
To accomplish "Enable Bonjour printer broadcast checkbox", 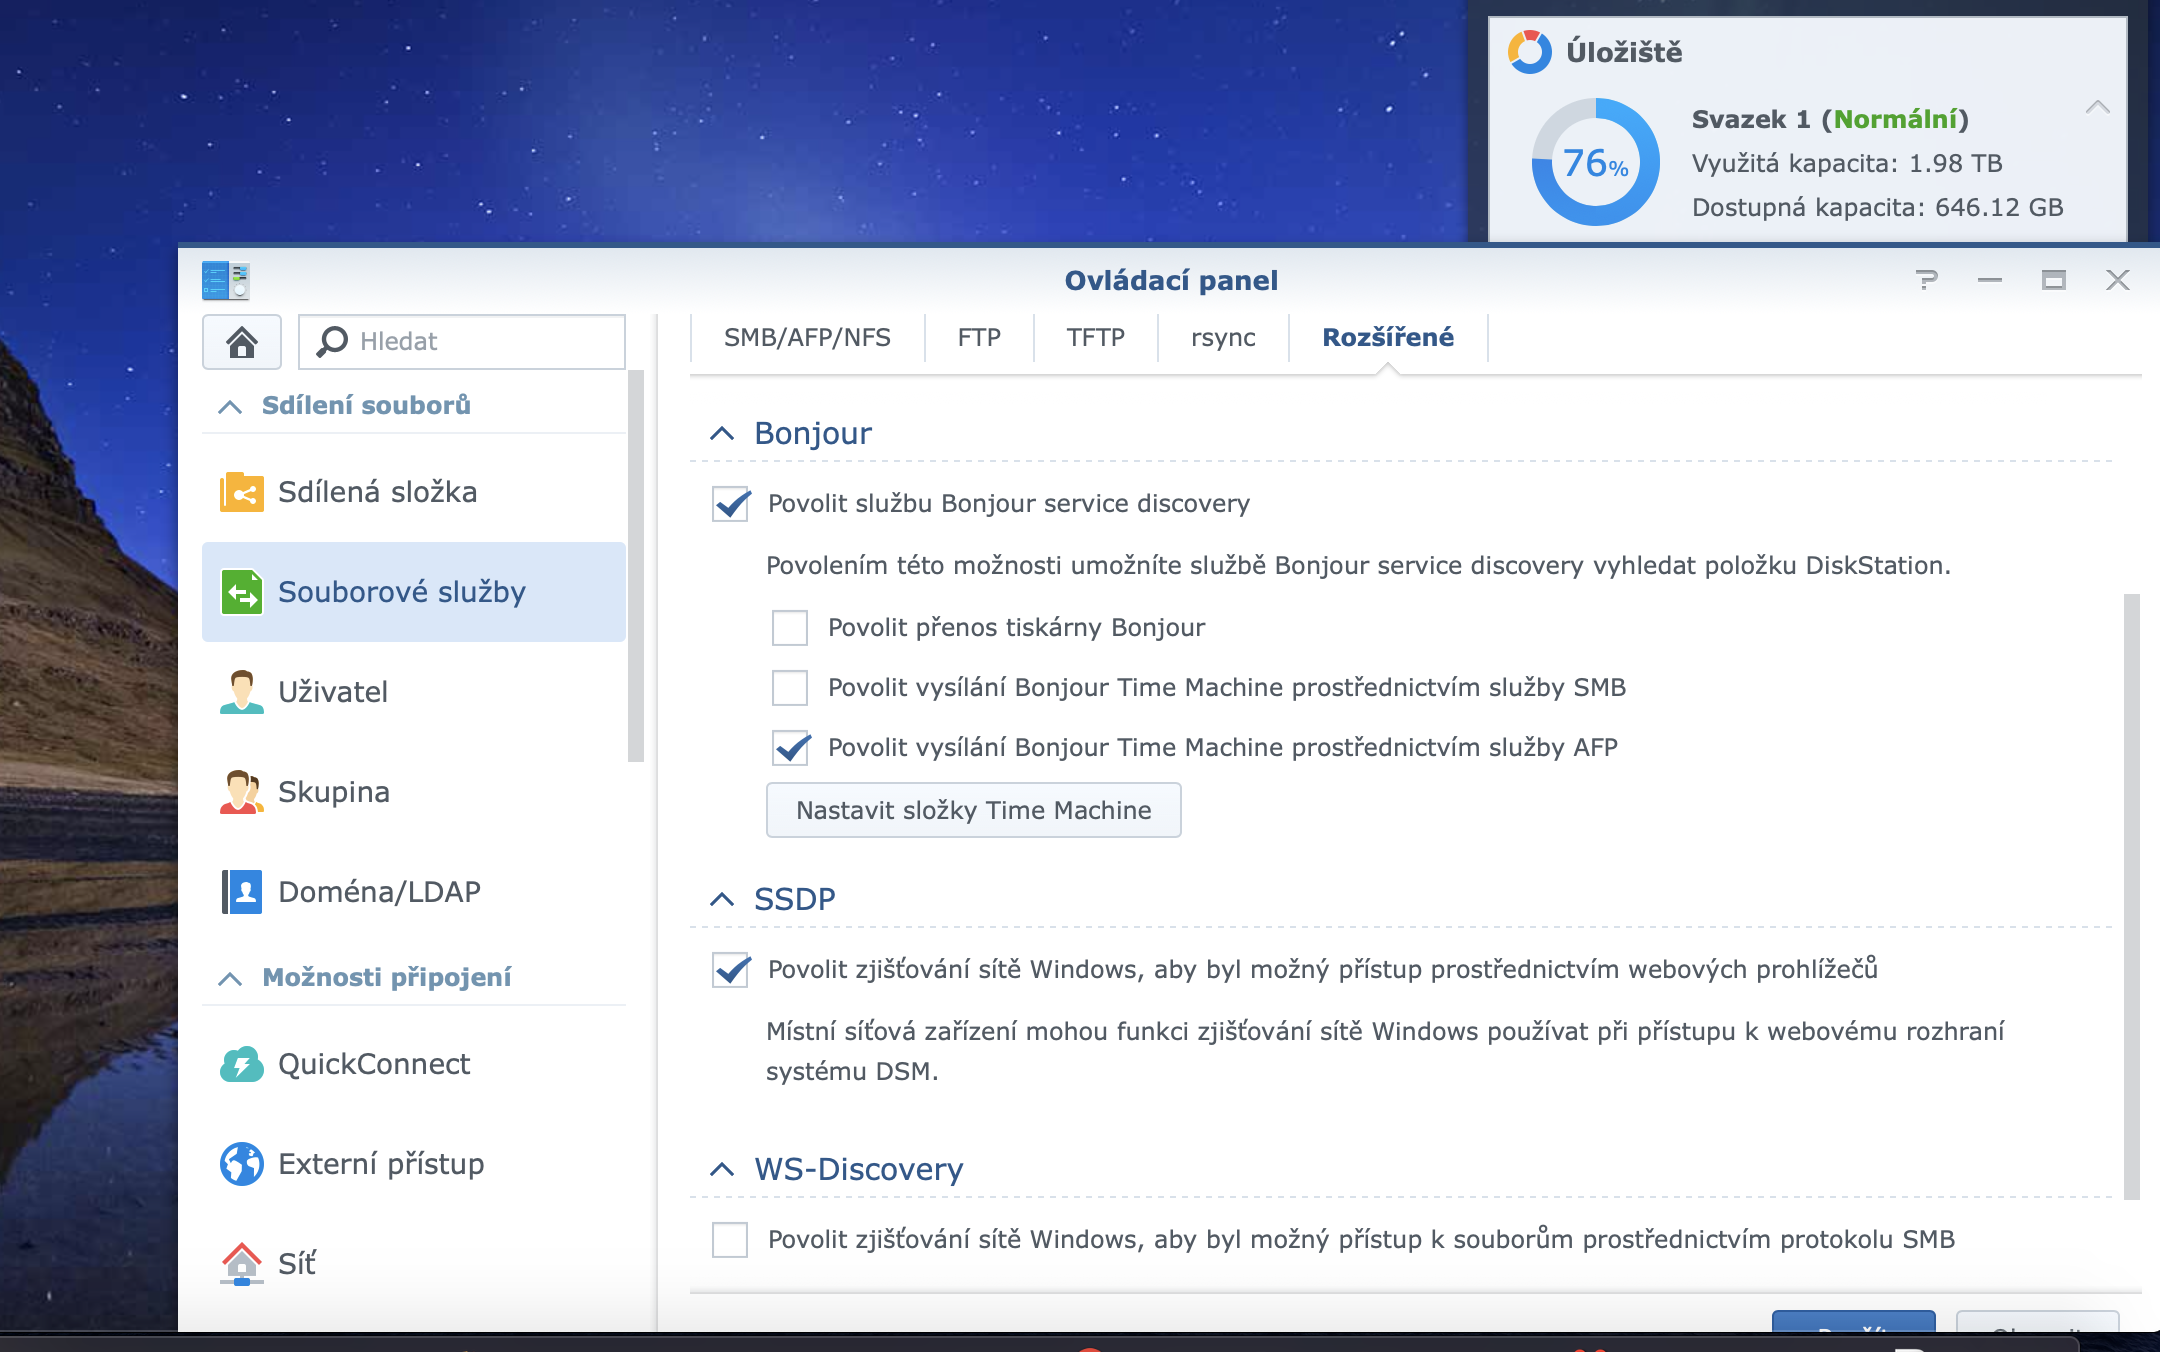I will pos(790,628).
